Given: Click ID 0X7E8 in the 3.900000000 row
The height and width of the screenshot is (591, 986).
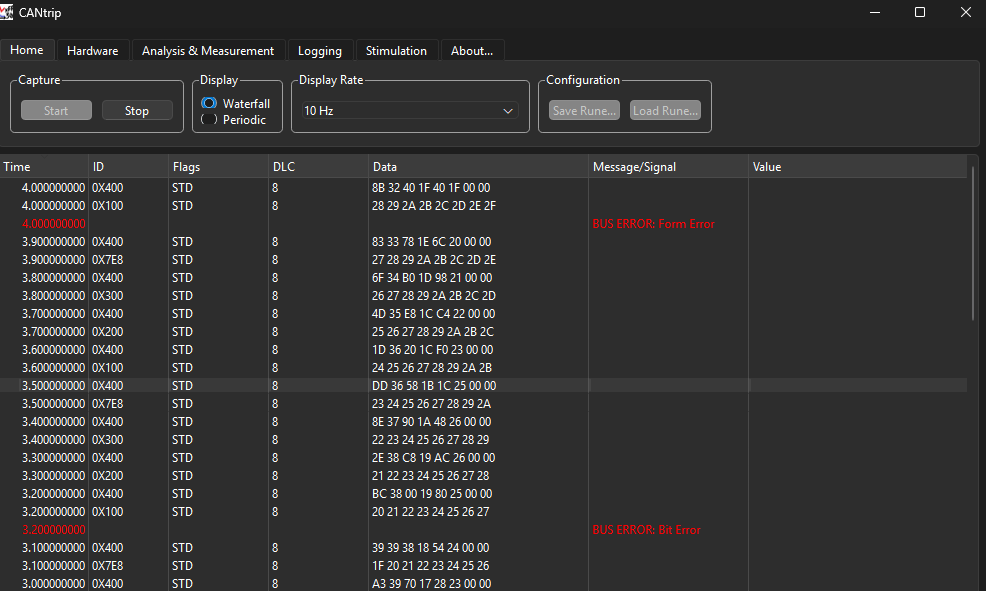Looking at the screenshot, I should 108,260.
